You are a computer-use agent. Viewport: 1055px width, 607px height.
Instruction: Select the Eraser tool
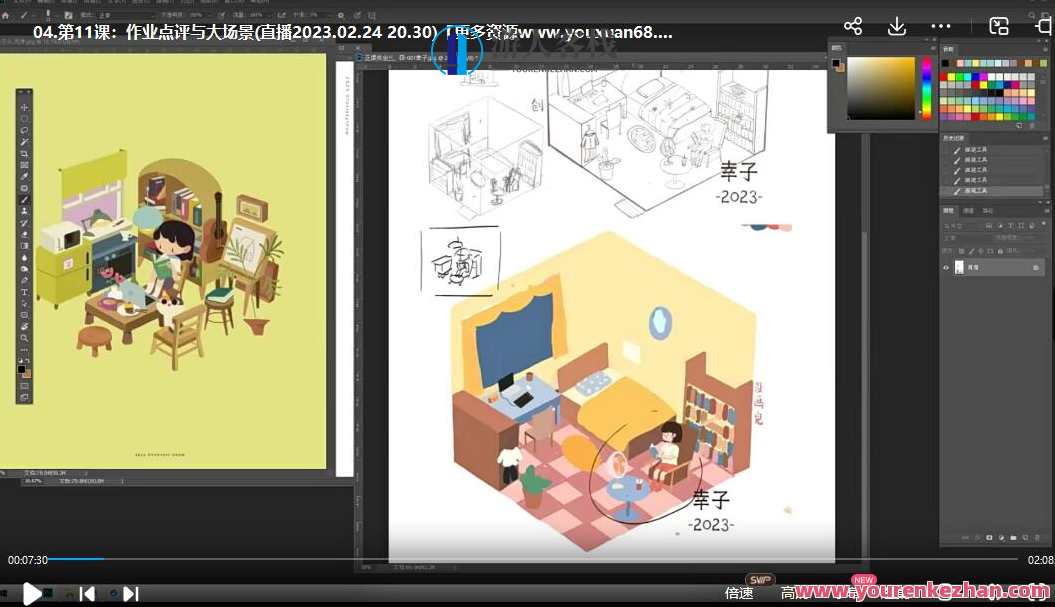(22, 235)
